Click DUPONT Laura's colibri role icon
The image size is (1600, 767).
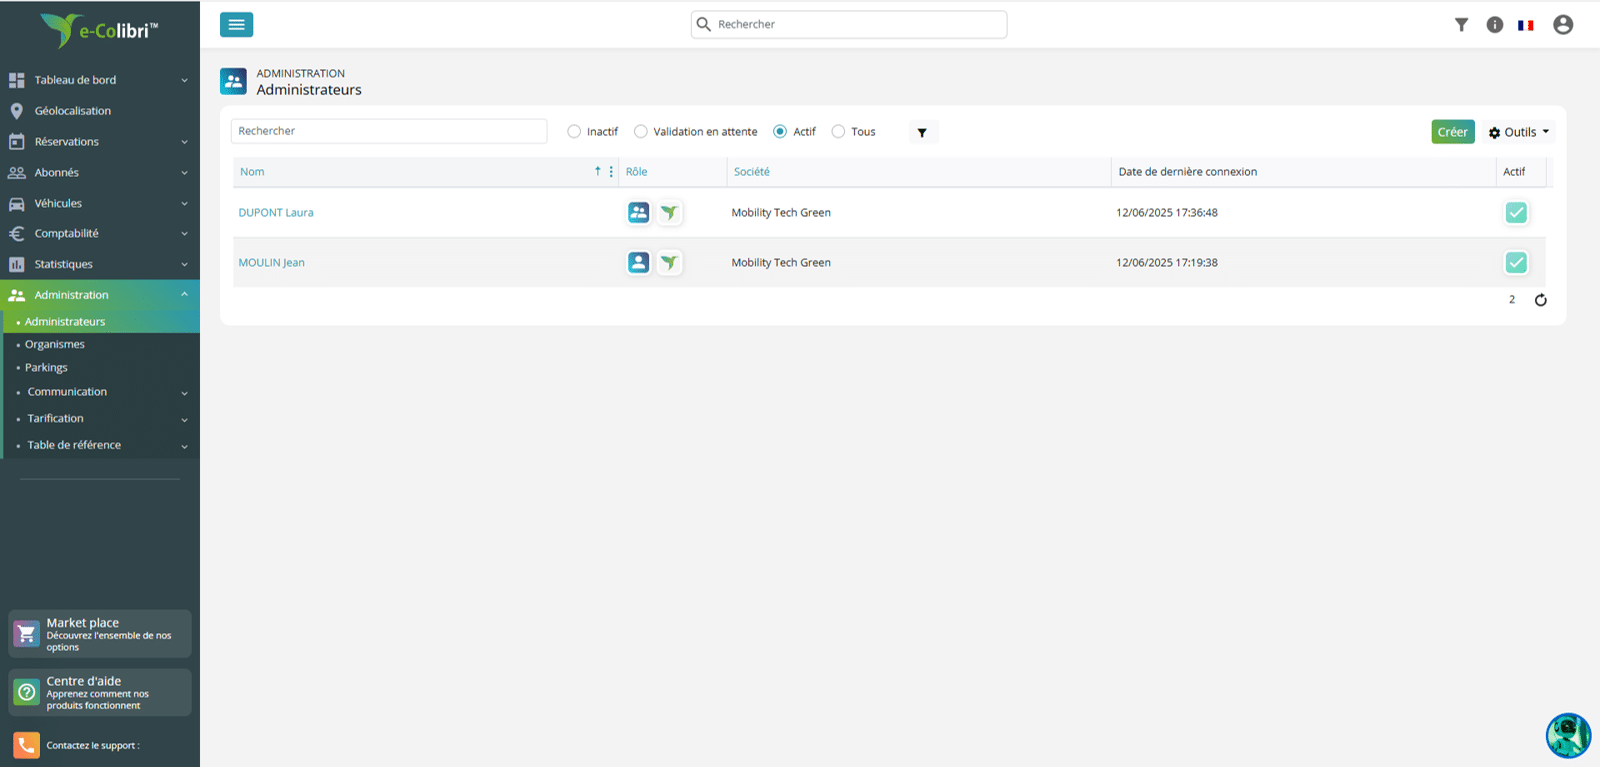click(669, 212)
